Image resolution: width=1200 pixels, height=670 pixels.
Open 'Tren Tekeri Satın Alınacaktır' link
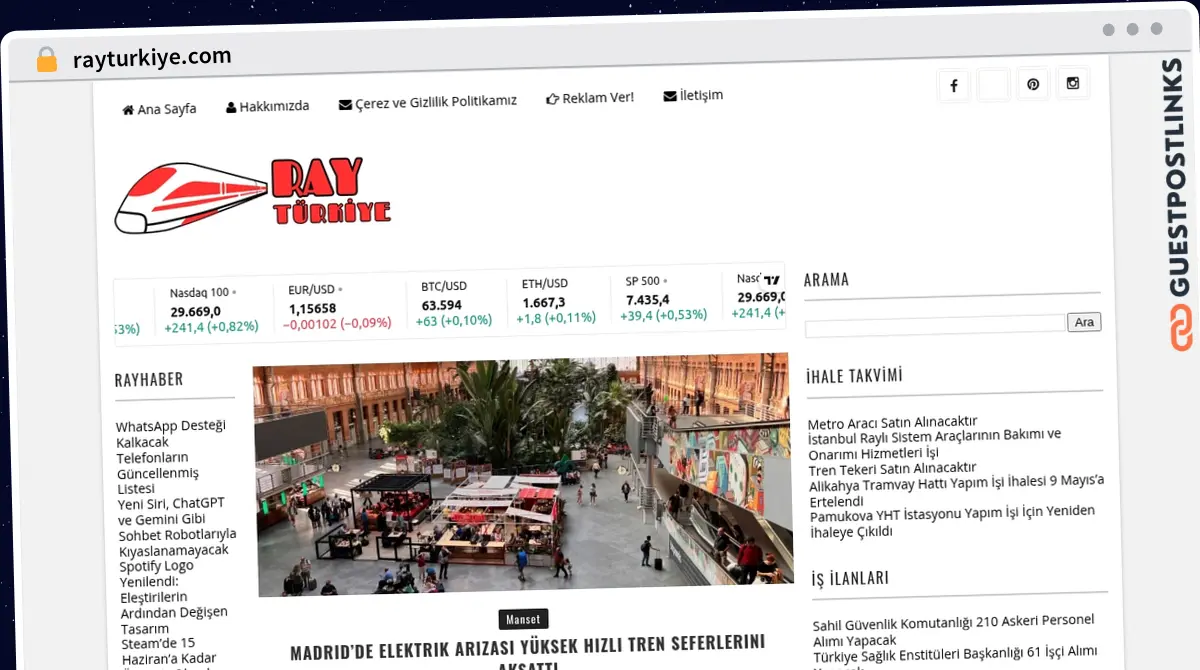(892, 468)
